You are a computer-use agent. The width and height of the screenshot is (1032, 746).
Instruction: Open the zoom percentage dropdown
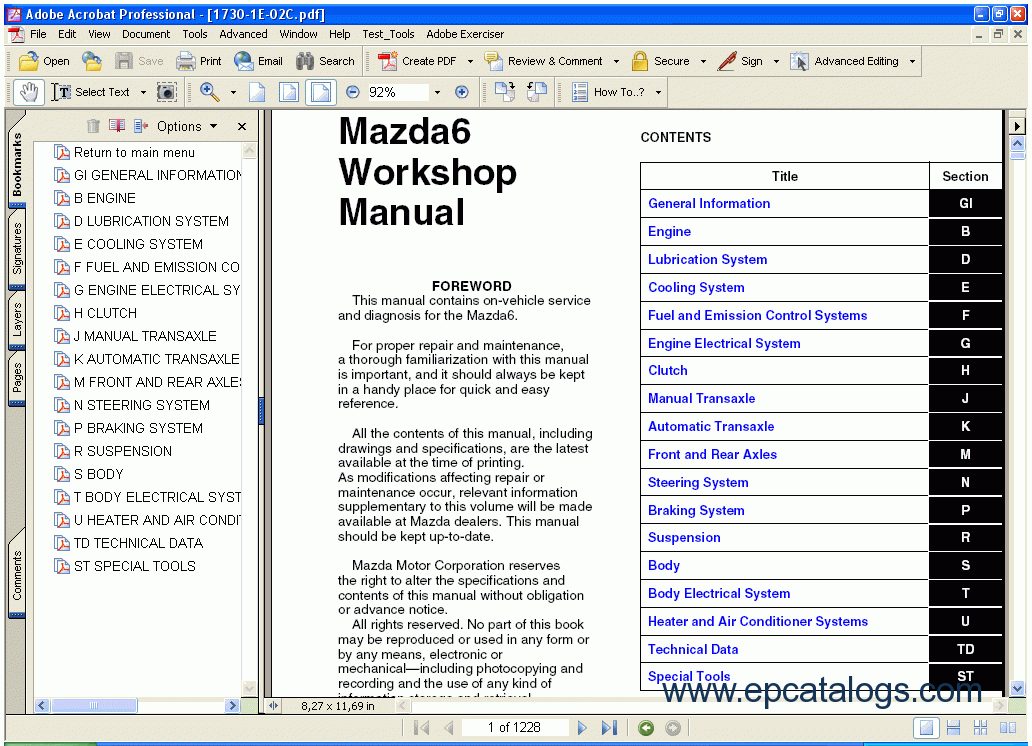(x=437, y=92)
